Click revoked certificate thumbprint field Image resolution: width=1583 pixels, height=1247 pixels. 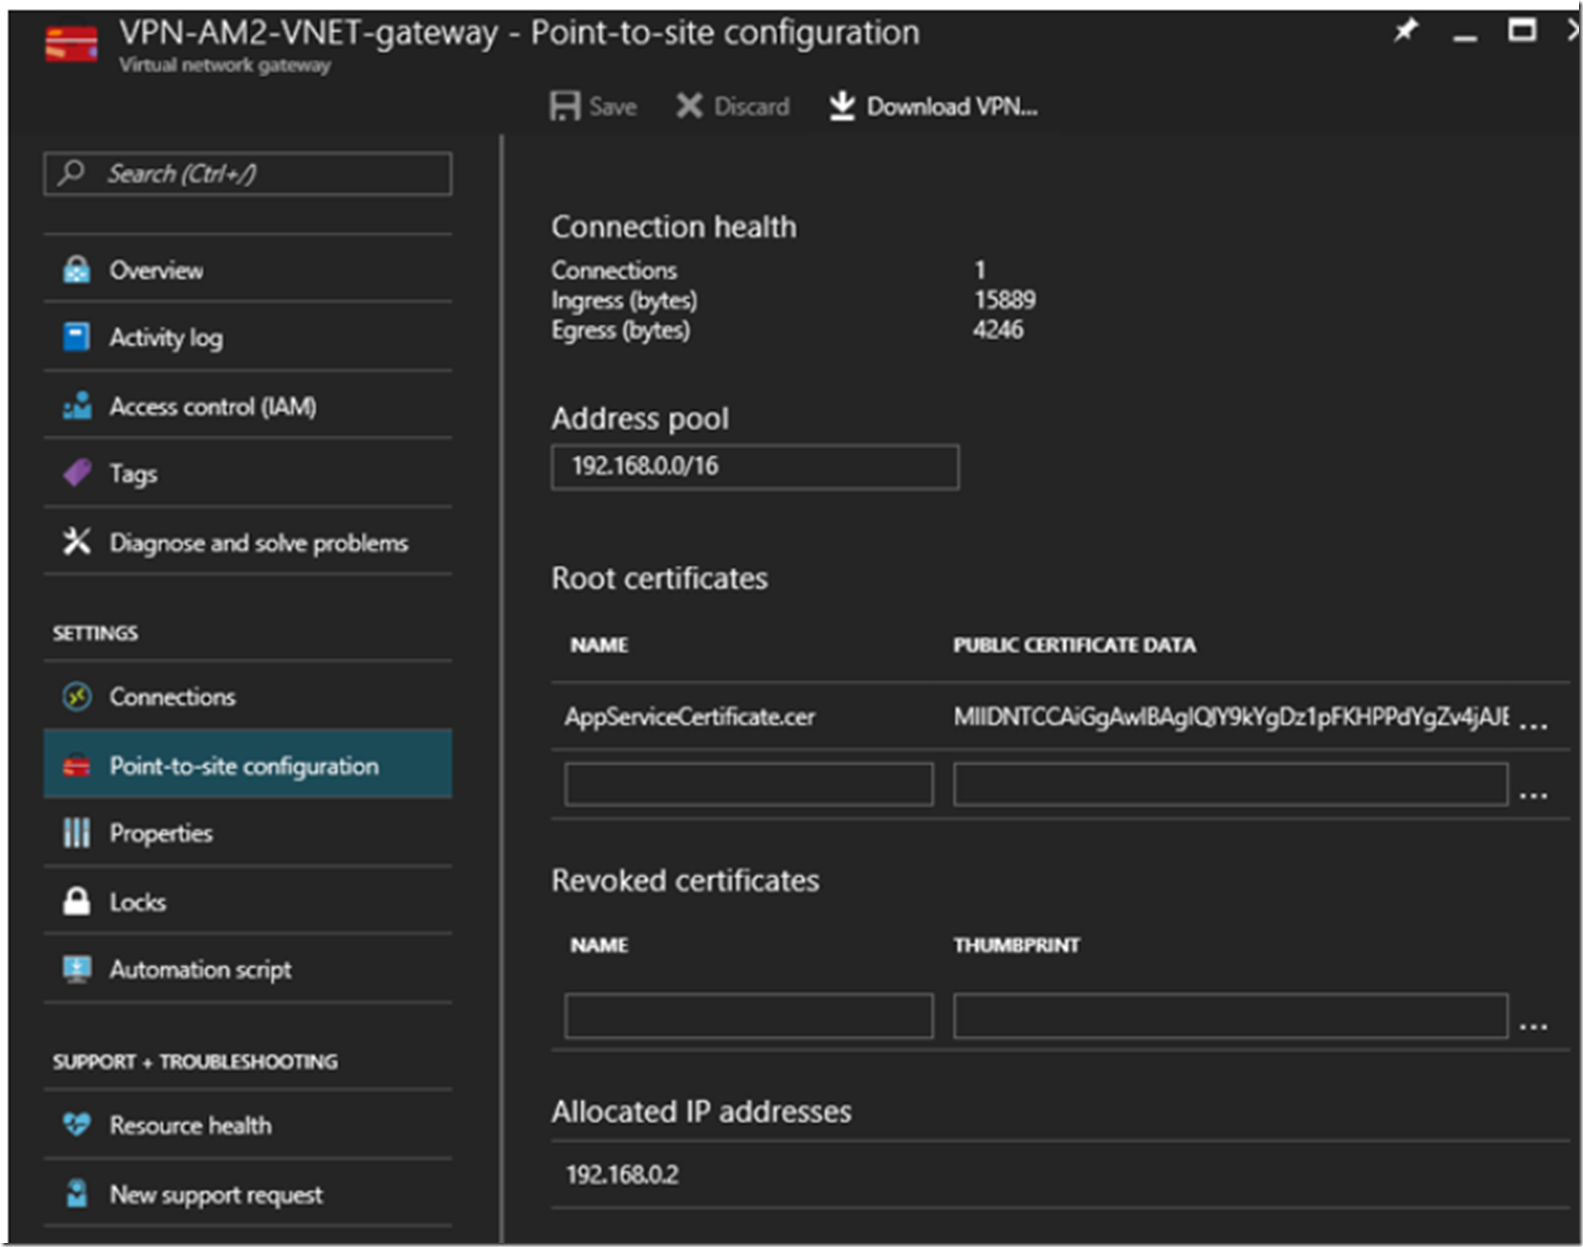pos(1230,1015)
